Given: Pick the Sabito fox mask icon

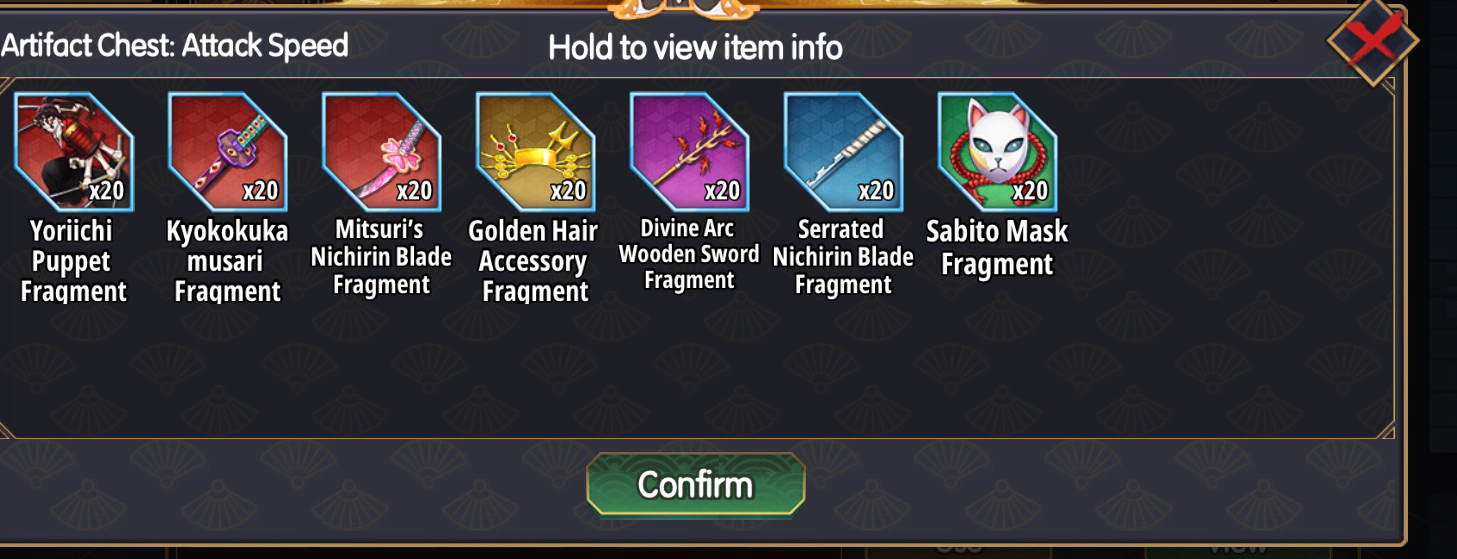Looking at the screenshot, I should click(x=998, y=152).
